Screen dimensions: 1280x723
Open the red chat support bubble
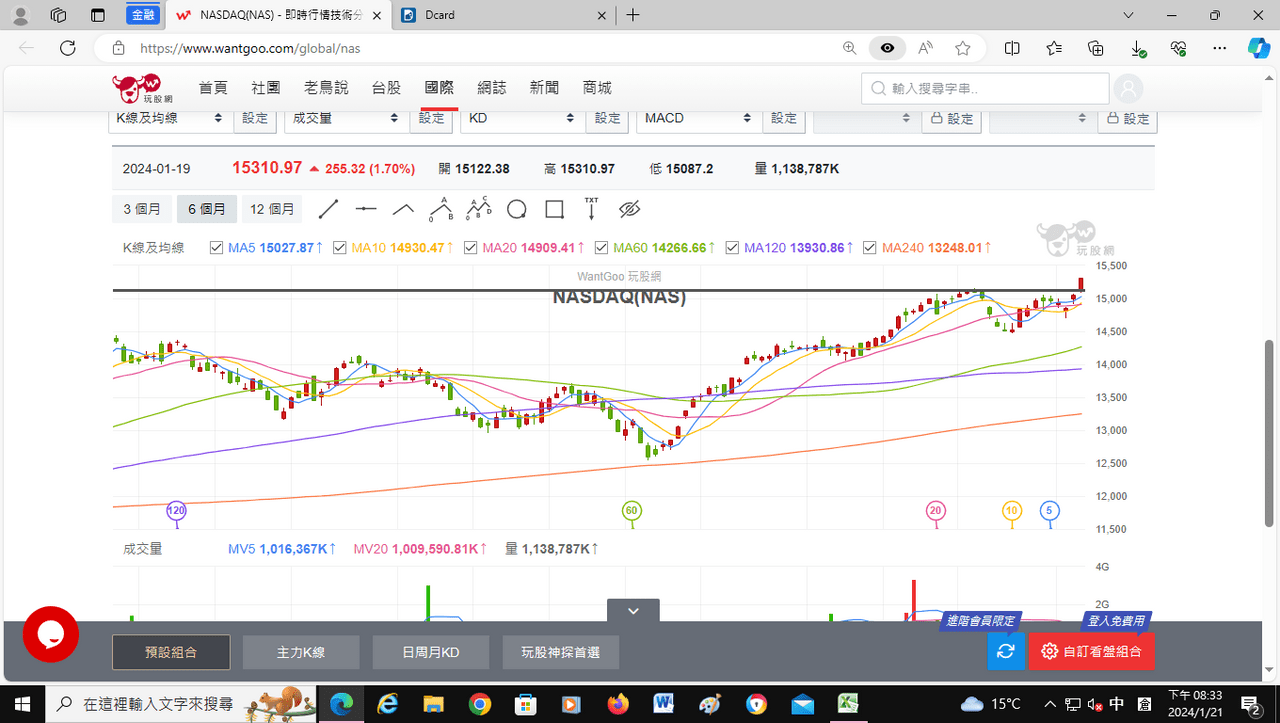tap(50, 634)
